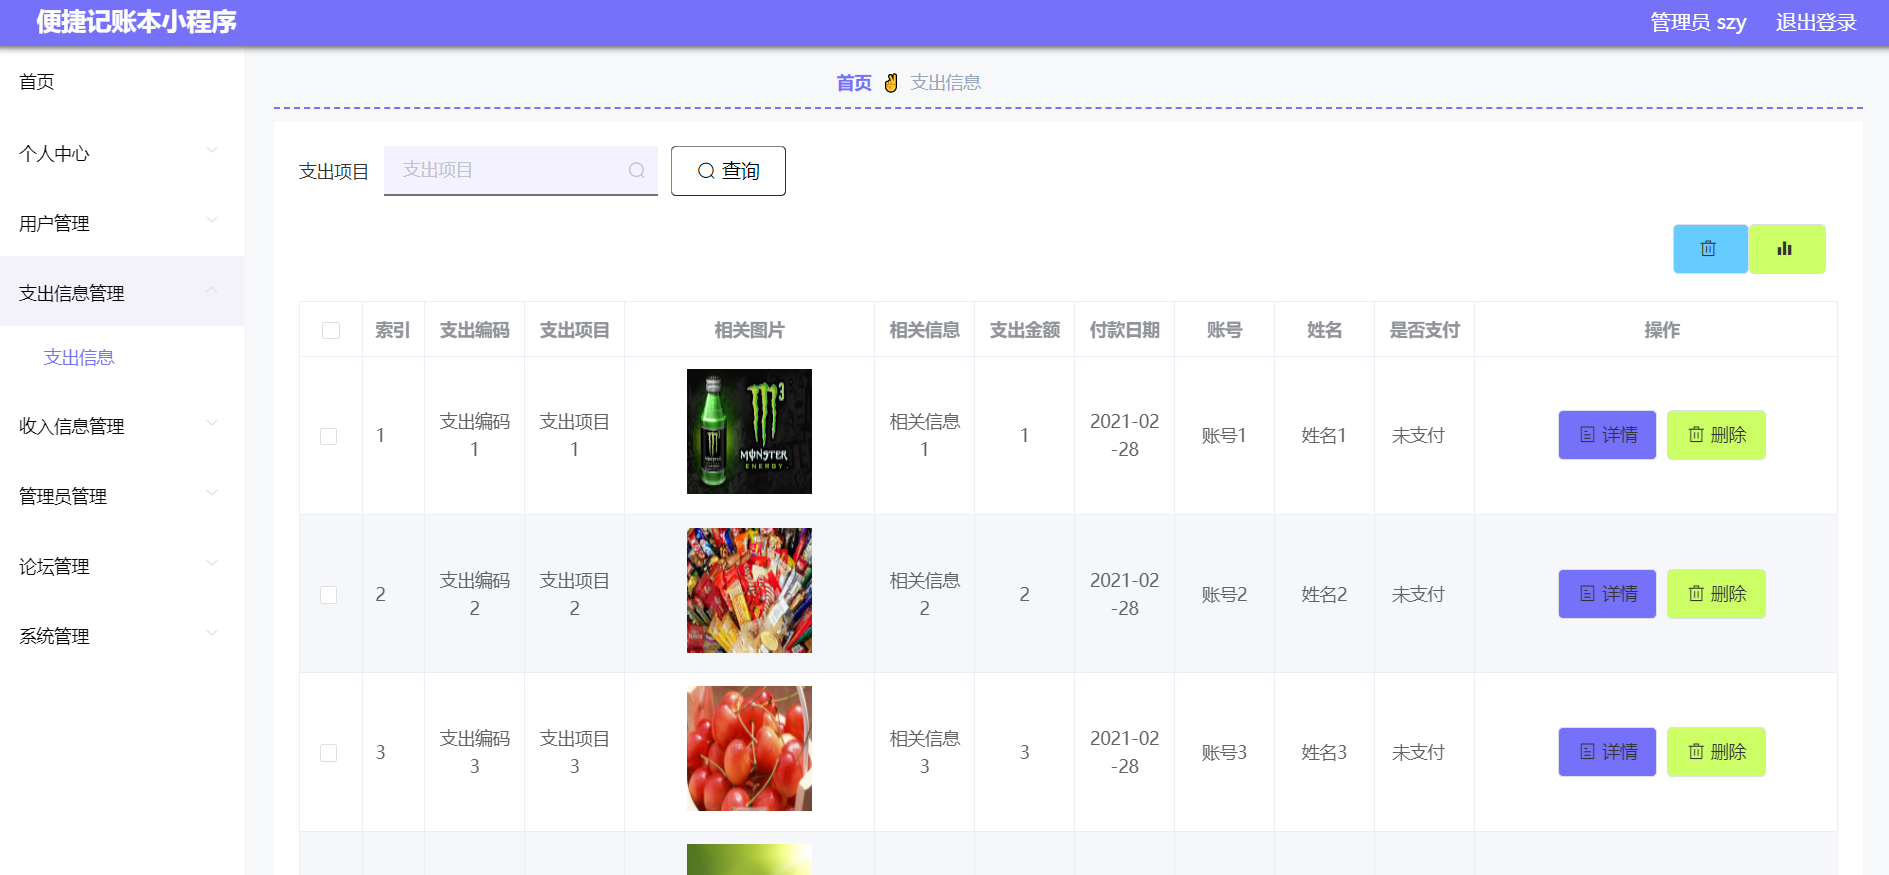Image resolution: width=1889 pixels, height=875 pixels.
Task: Click 删除 for row 支出项目1
Action: [x=1716, y=435]
